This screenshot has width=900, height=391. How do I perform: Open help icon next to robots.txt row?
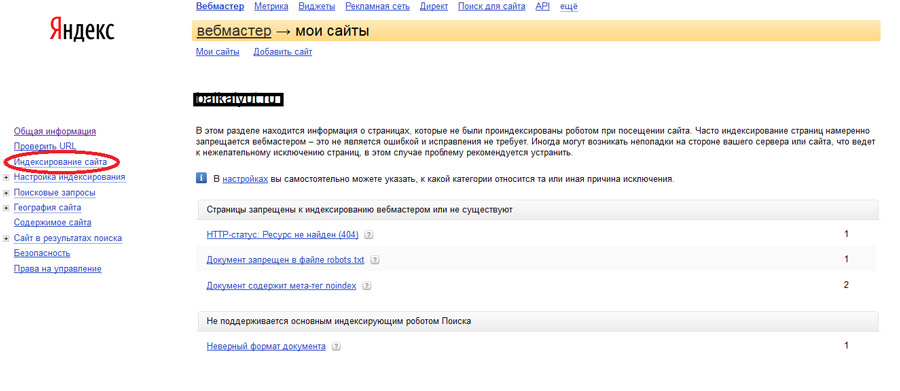tap(375, 260)
